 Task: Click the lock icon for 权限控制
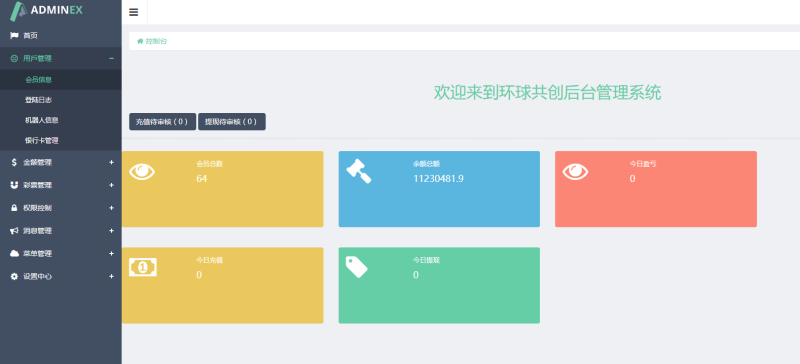pos(14,208)
